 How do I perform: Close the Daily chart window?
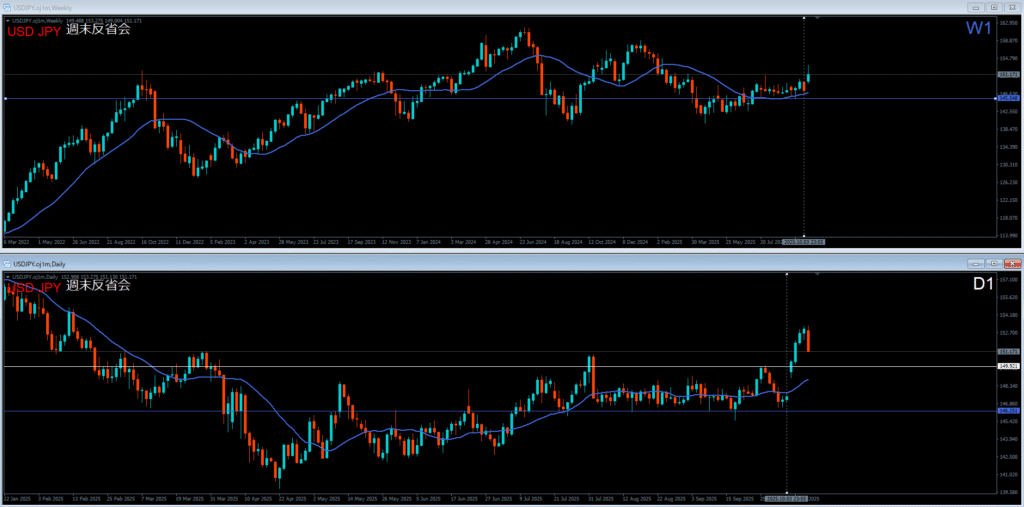pyautogui.click(x=1010, y=262)
